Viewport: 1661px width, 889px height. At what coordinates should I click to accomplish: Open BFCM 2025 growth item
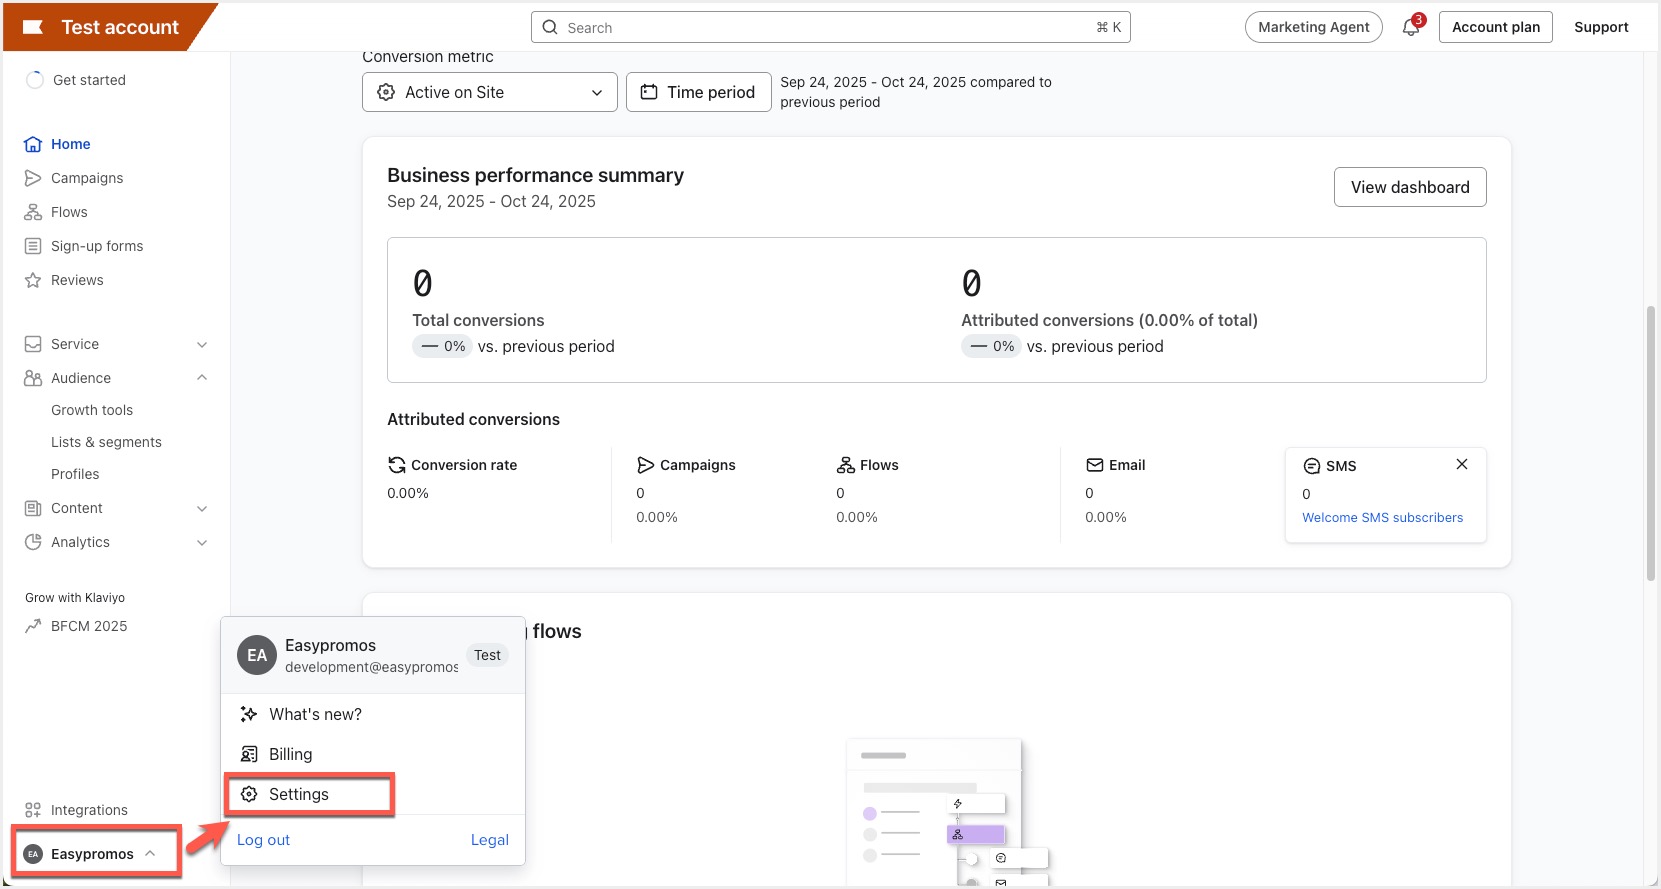[x=89, y=626]
